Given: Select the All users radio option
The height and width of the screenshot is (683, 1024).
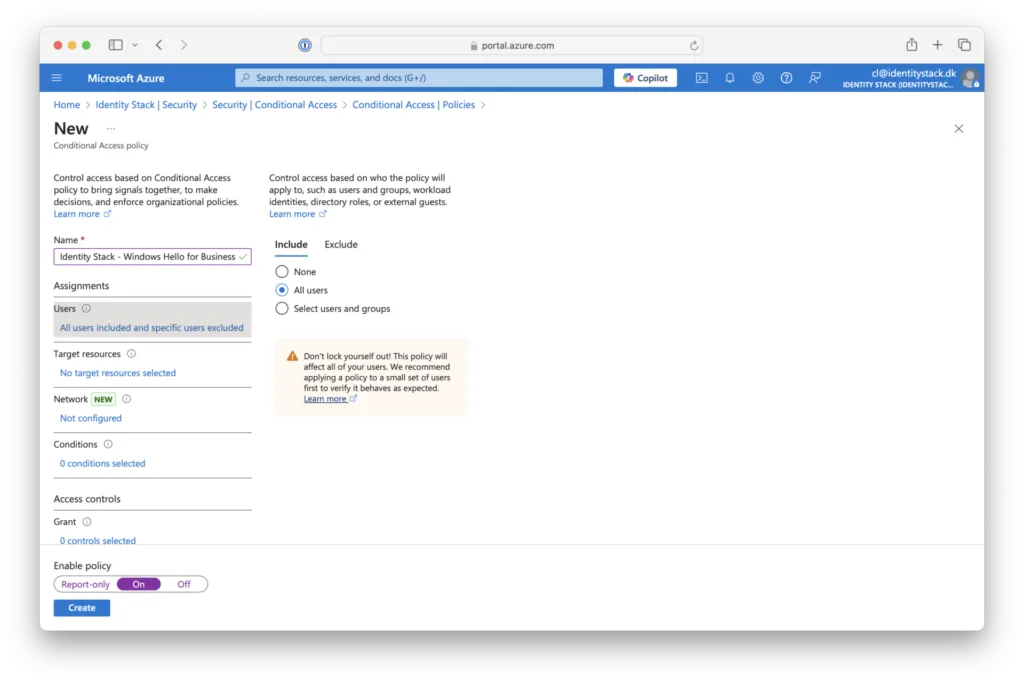Looking at the screenshot, I should [x=281, y=290].
